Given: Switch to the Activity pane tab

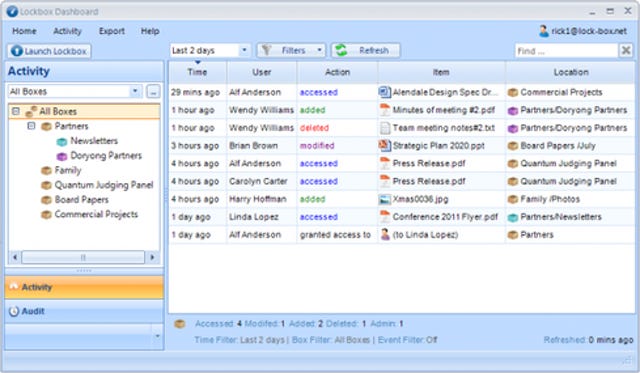Looking at the screenshot, I should tap(84, 287).
